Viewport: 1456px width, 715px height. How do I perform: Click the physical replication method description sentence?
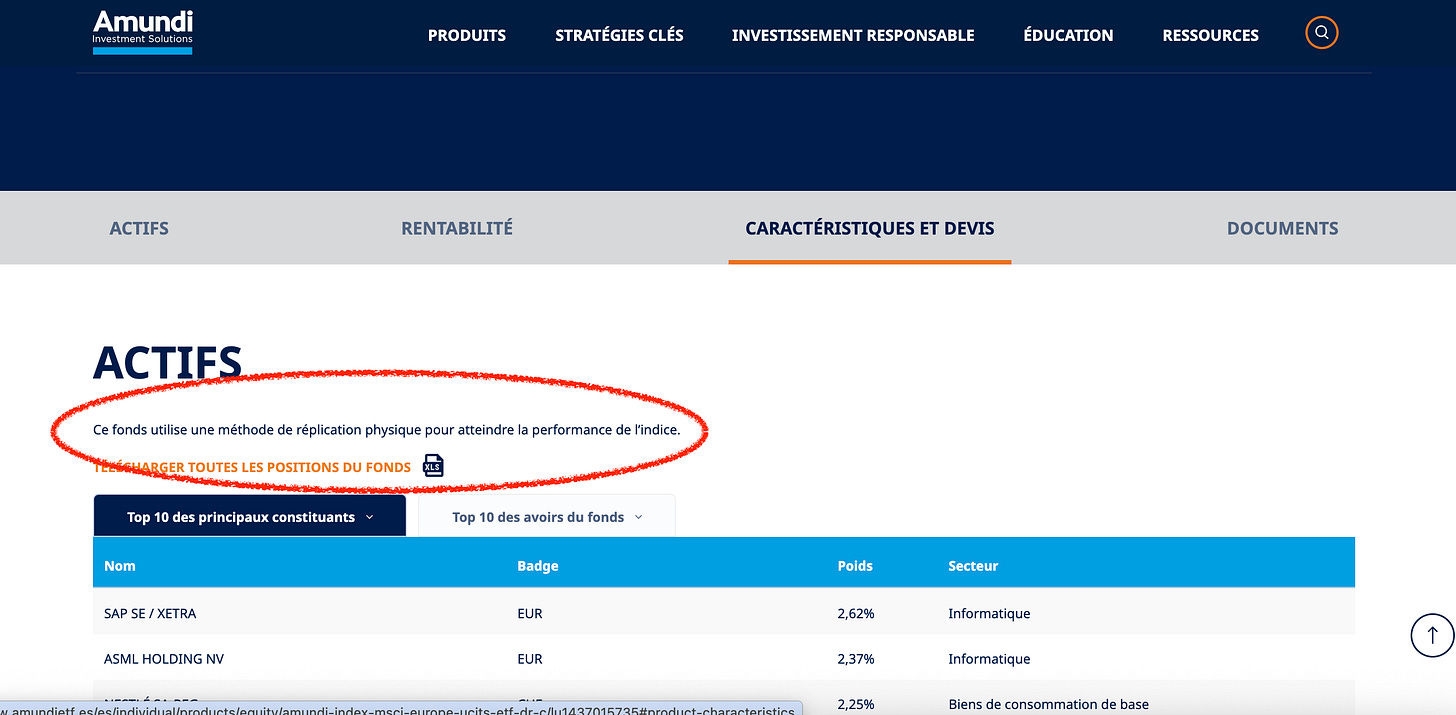point(386,430)
